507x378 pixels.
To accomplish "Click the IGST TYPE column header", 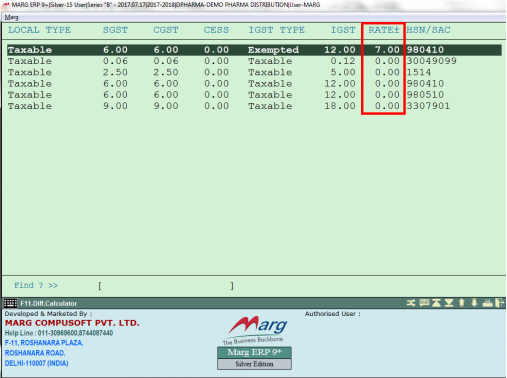I will tap(277, 30).
